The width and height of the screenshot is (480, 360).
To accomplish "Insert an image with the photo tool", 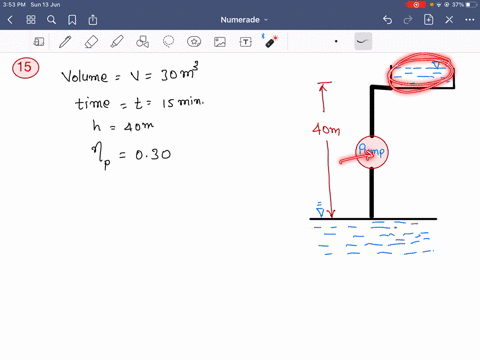I will click(x=220, y=42).
